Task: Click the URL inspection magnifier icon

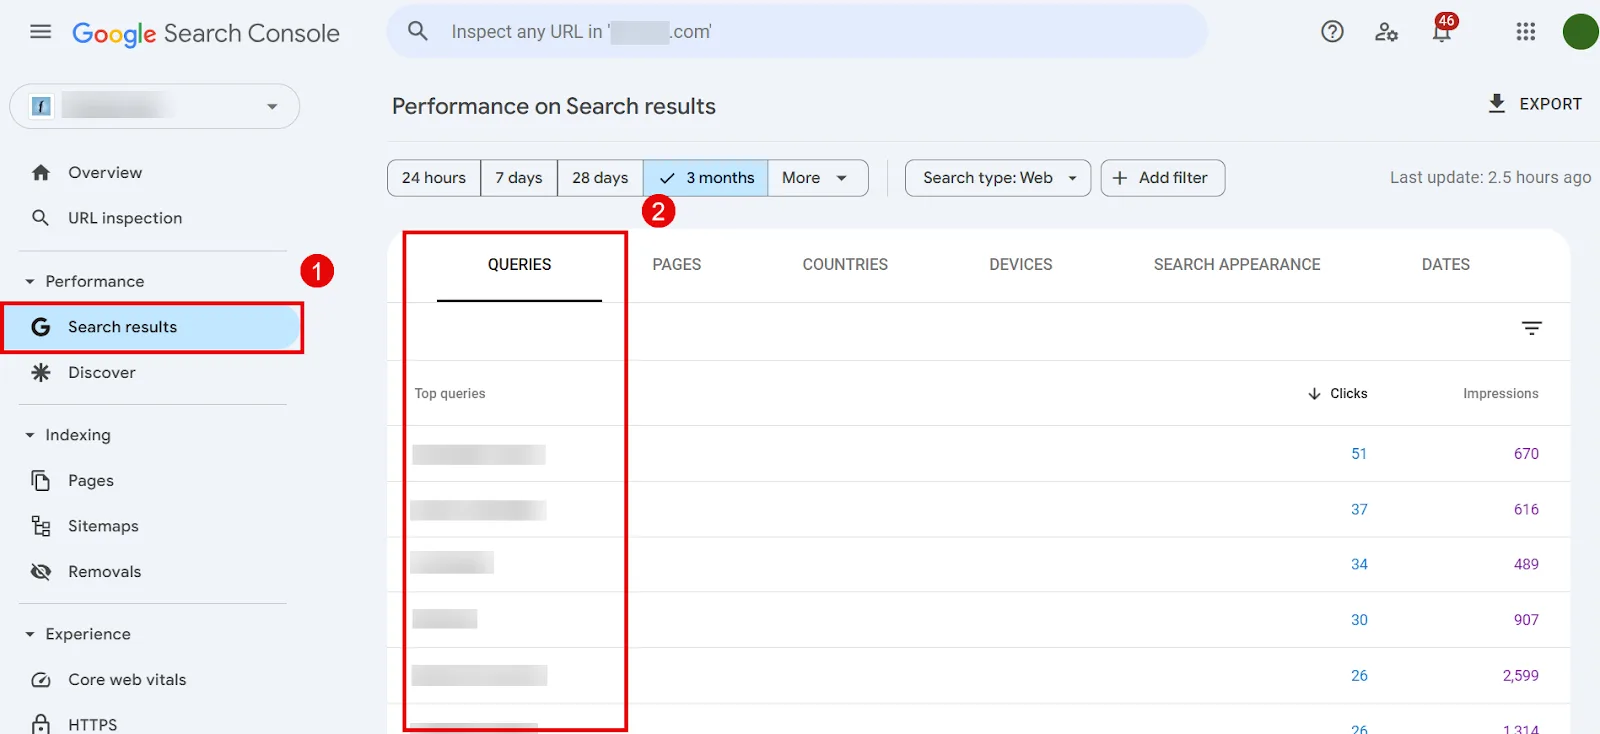Action: 41,218
